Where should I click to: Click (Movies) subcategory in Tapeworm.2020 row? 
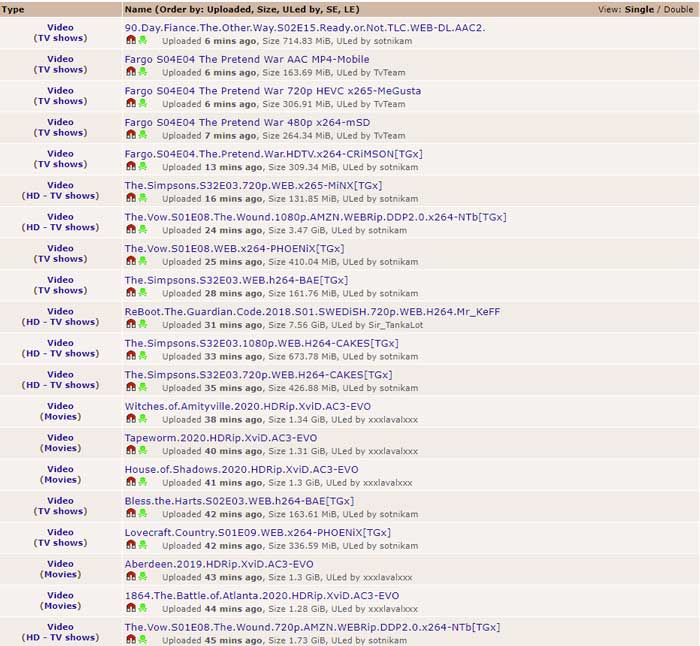60,448
